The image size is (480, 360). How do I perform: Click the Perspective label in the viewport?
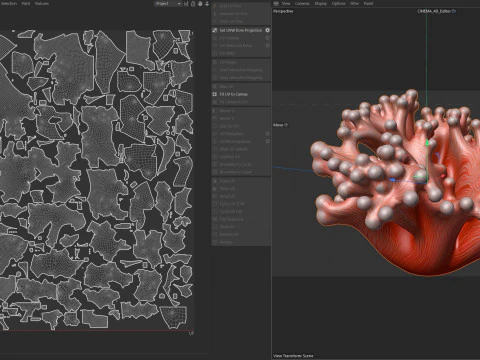(x=283, y=11)
